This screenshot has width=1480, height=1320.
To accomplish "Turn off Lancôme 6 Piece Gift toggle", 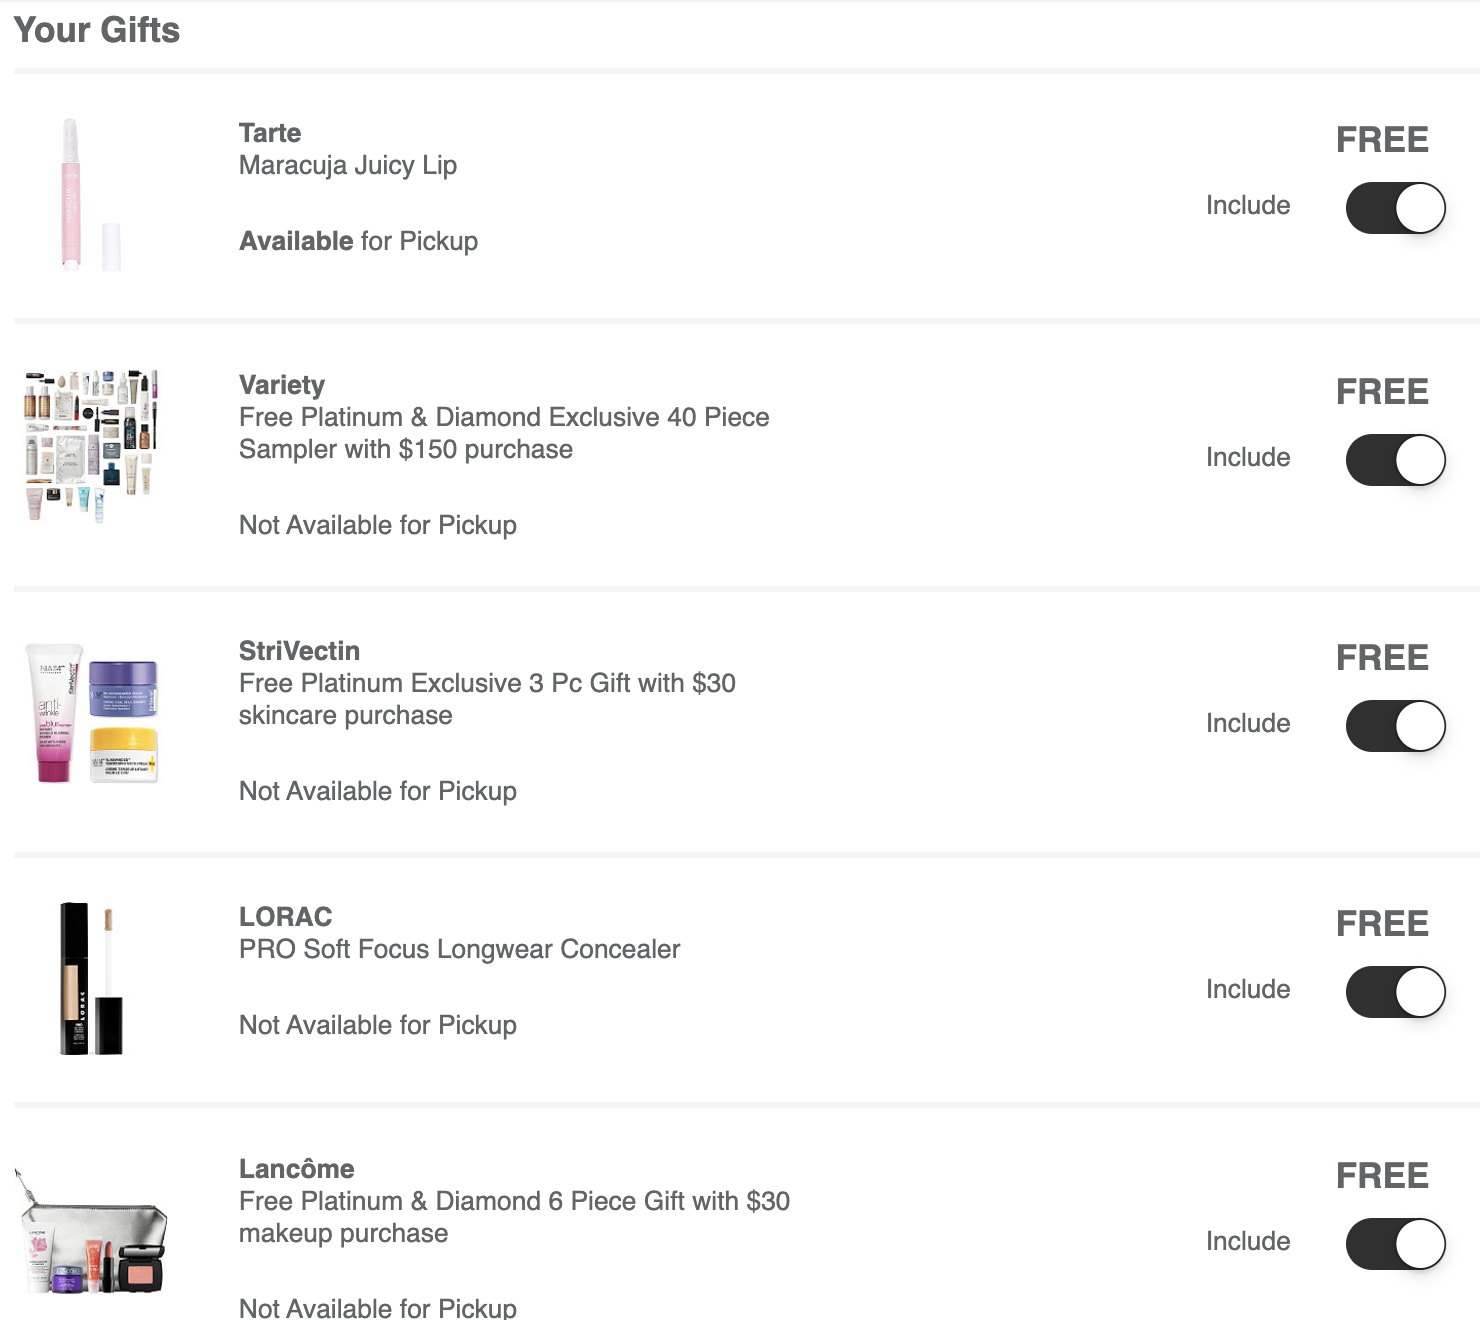I will pos(1395,1244).
